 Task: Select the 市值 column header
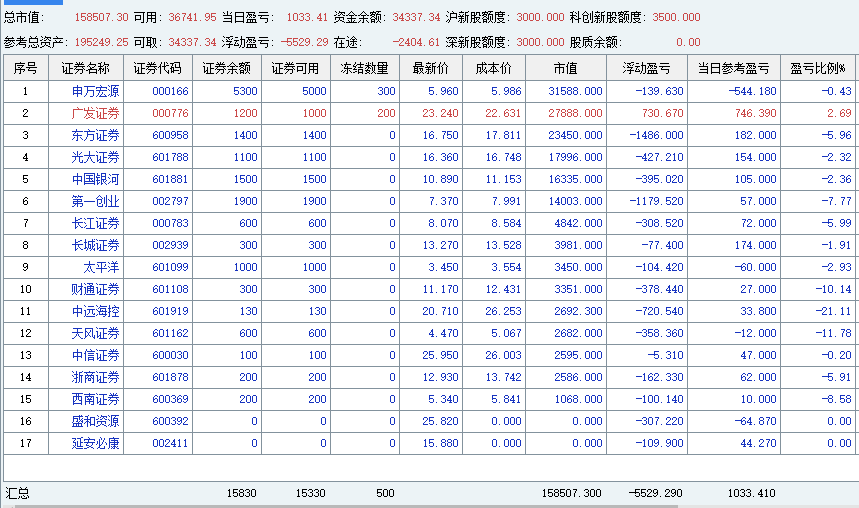pyautogui.click(x=566, y=68)
